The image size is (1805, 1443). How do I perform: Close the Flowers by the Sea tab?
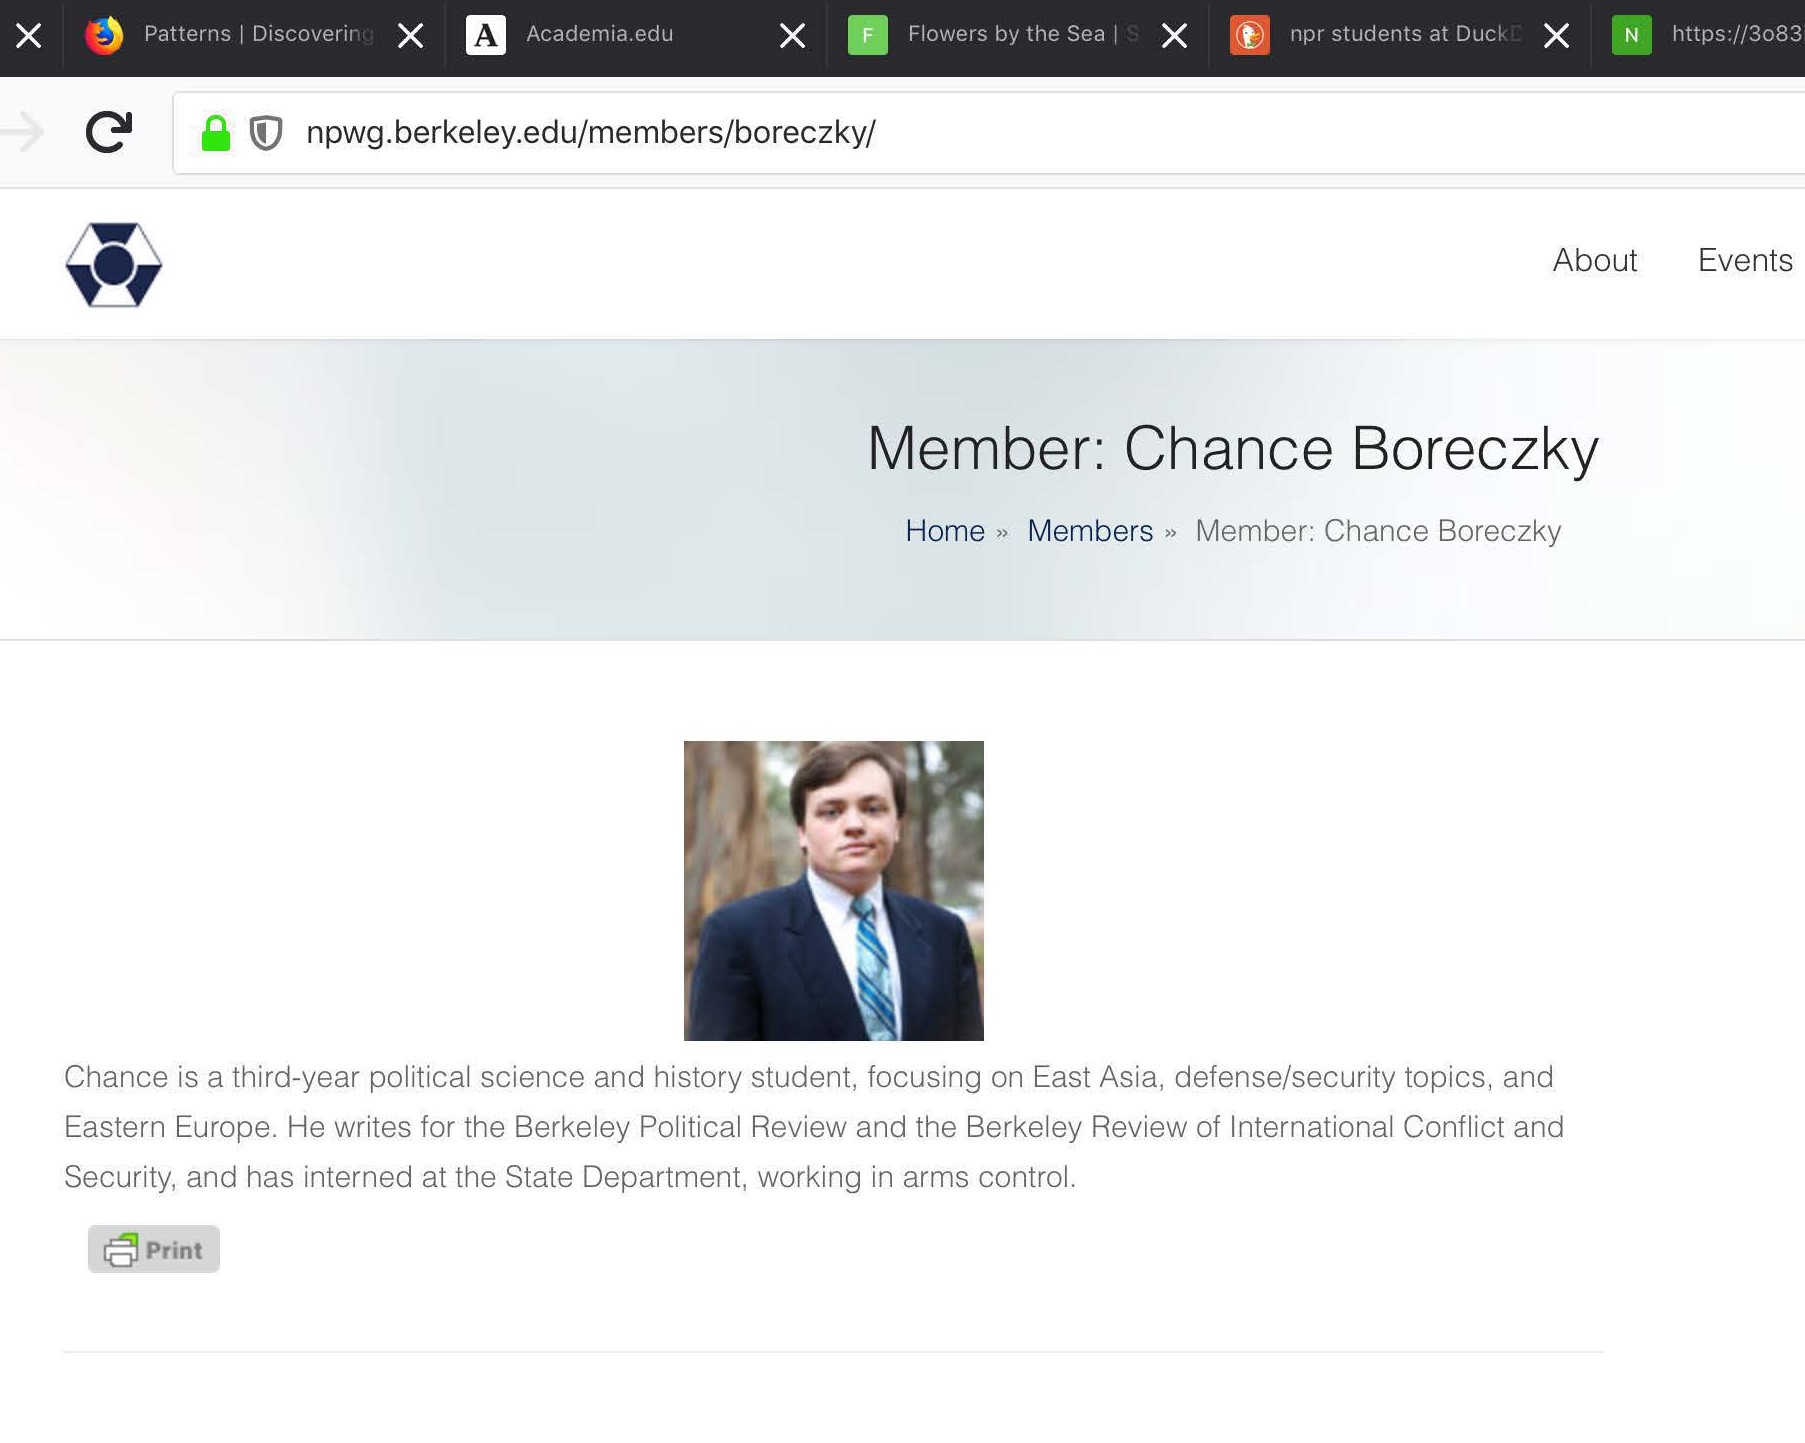(x=1174, y=37)
